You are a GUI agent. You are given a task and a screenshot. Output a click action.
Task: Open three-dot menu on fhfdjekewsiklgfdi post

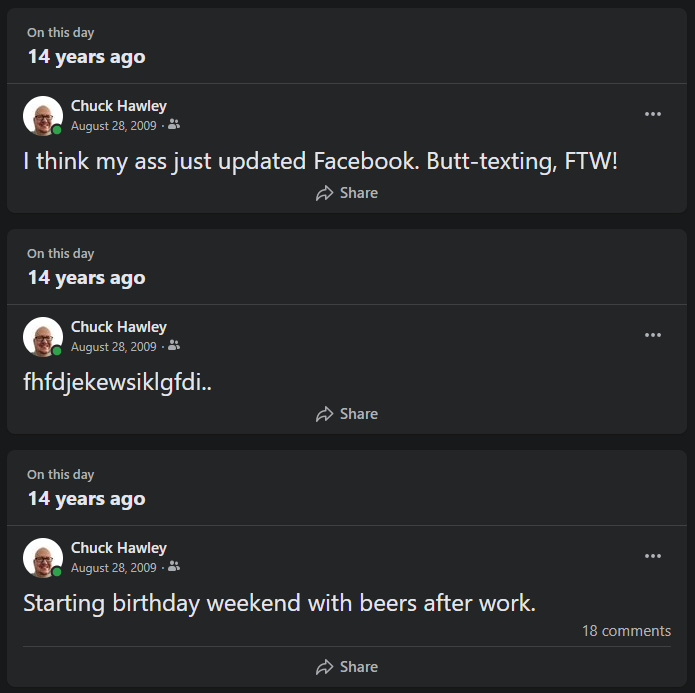[x=652, y=335]
